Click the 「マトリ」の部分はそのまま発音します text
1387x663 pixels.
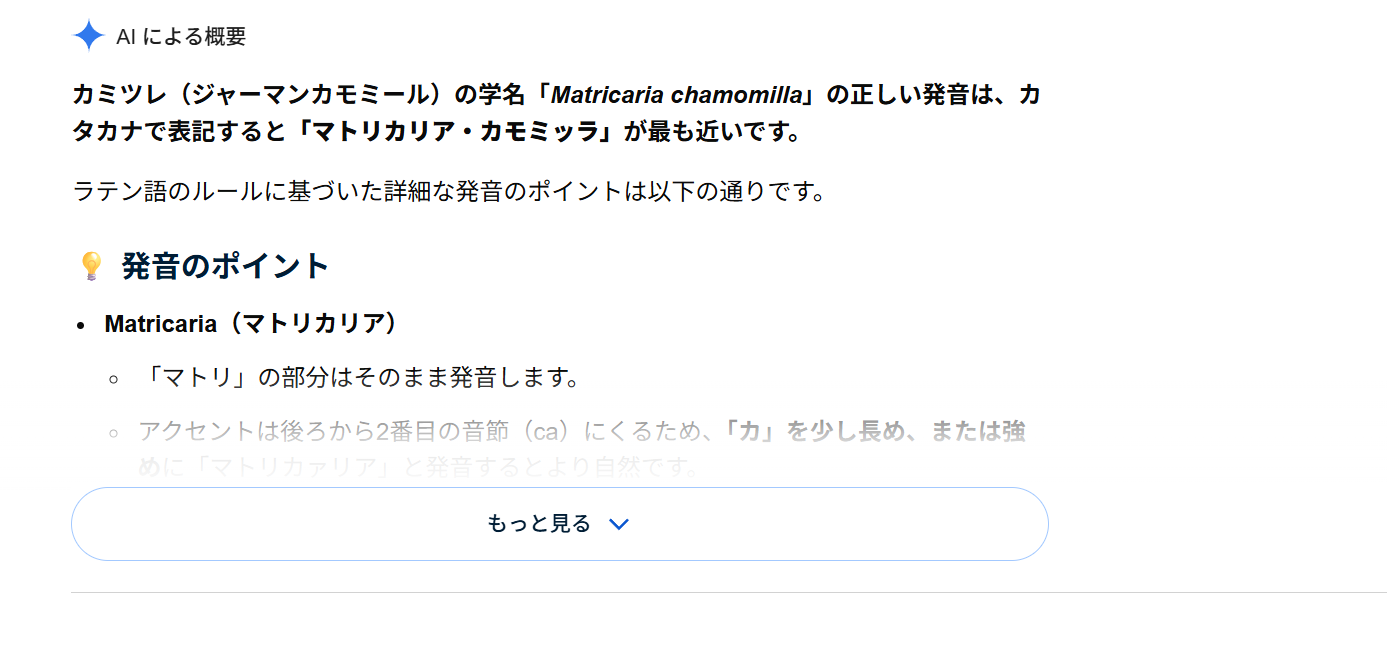click(360, 378)
